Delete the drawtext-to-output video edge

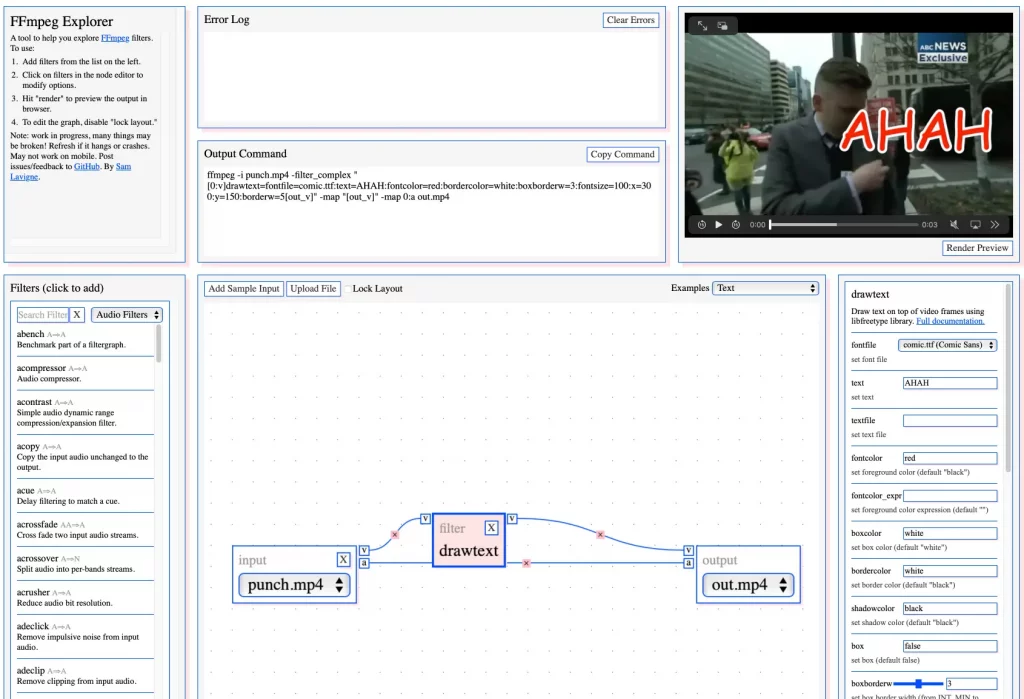600,534
